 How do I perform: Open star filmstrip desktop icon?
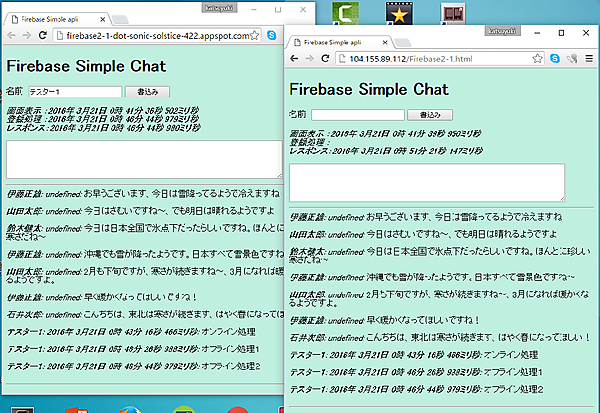(399, 13)
